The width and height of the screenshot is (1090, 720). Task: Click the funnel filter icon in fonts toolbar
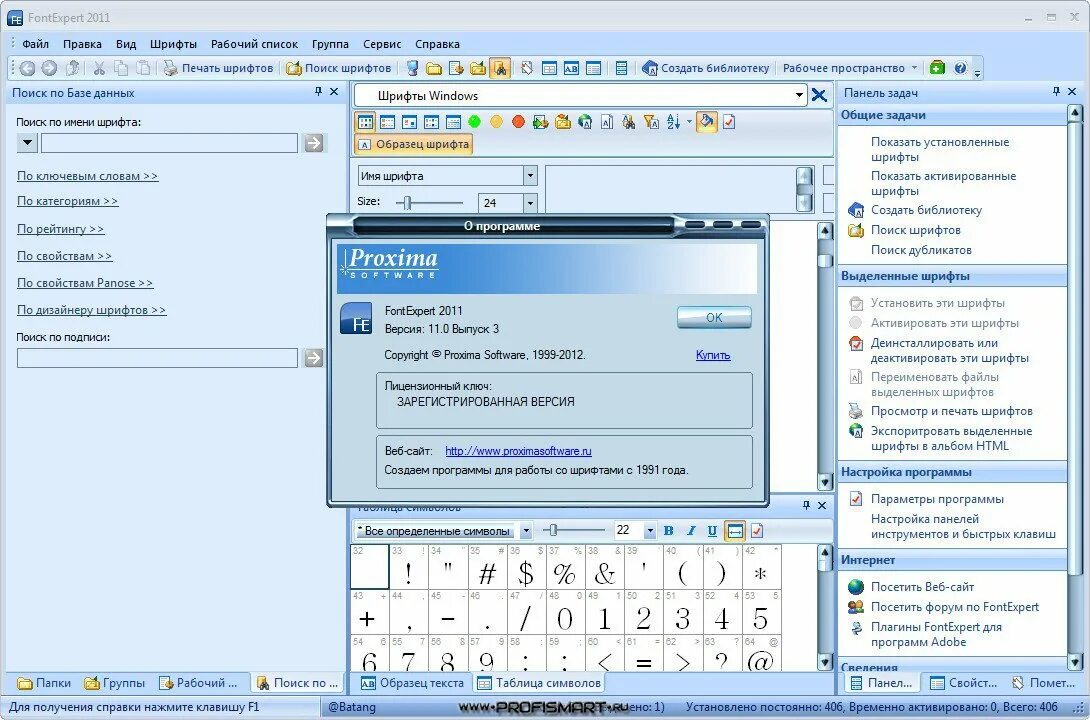pos(651,122)
